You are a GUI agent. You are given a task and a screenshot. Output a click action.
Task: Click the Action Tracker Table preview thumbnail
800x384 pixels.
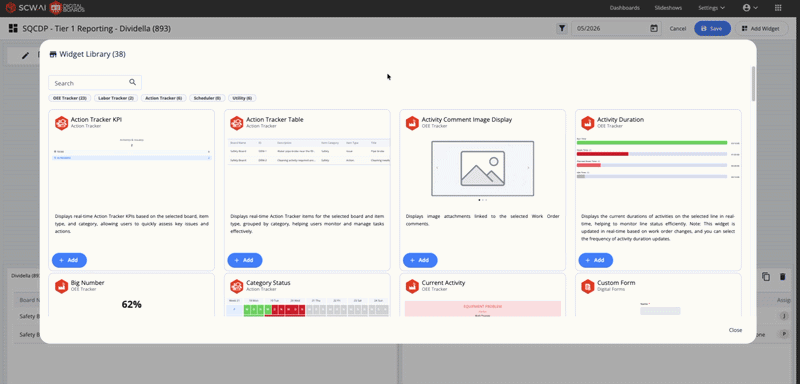[308, 151]
